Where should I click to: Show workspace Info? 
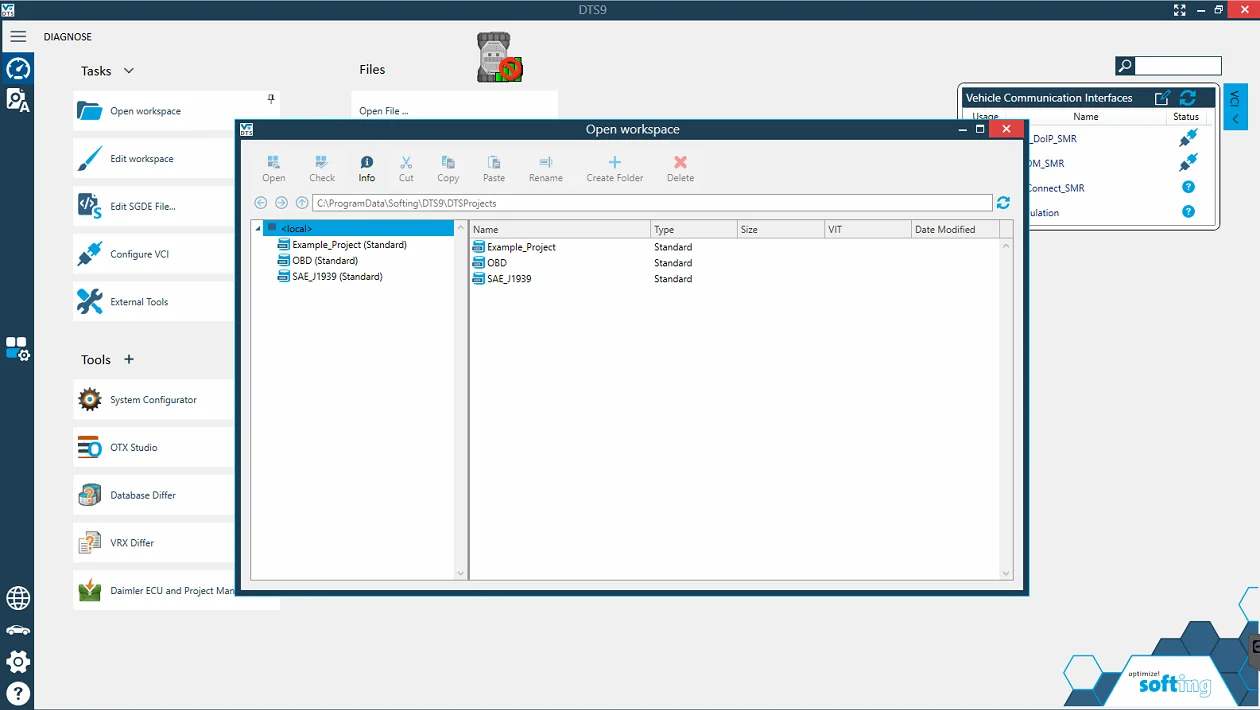point(367,168)
